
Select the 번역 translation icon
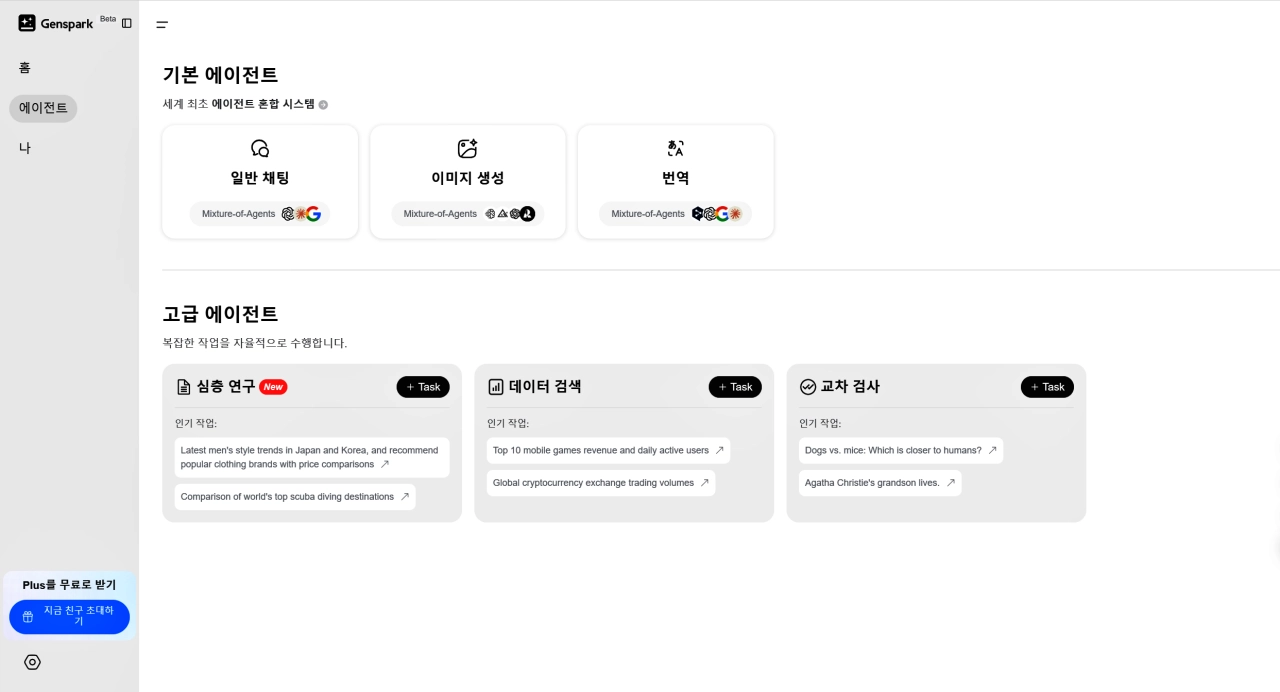(675, 147)
